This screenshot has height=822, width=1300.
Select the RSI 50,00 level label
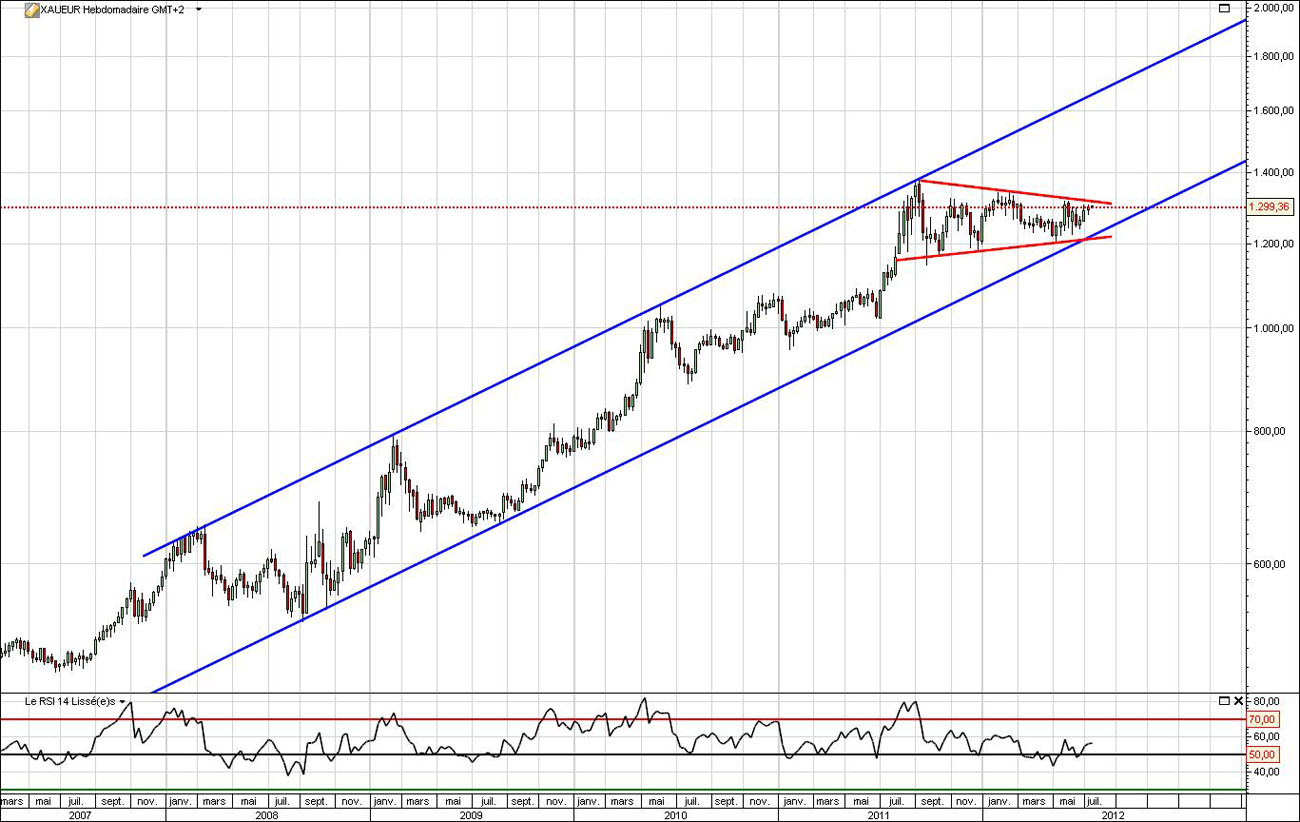point(1262,754)
